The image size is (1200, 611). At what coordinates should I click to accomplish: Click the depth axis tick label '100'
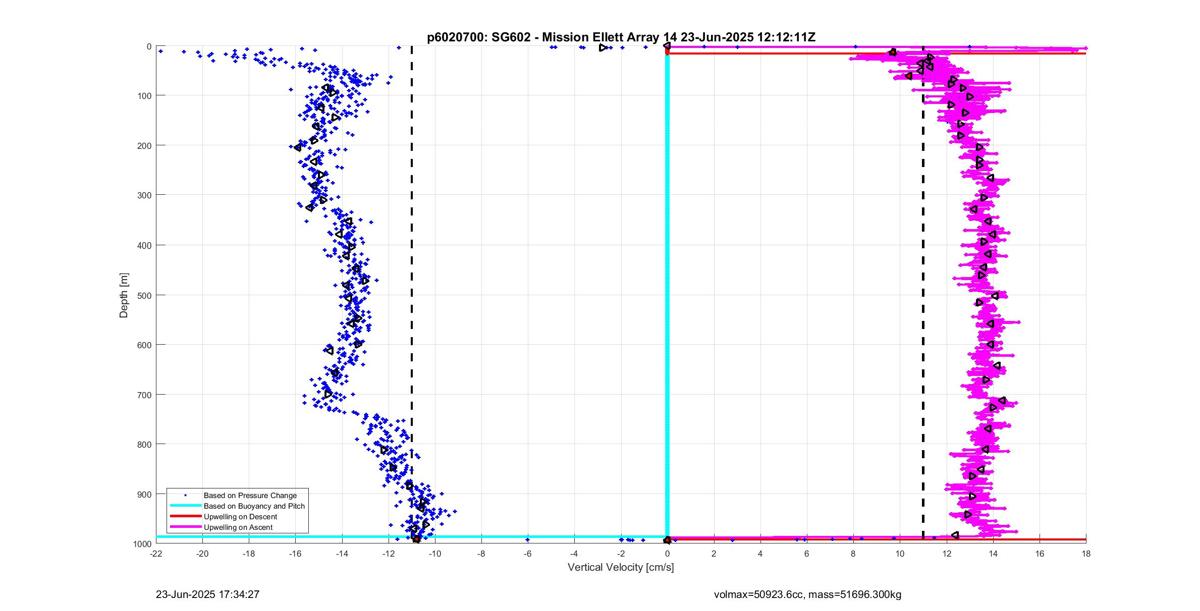(144, 96)
